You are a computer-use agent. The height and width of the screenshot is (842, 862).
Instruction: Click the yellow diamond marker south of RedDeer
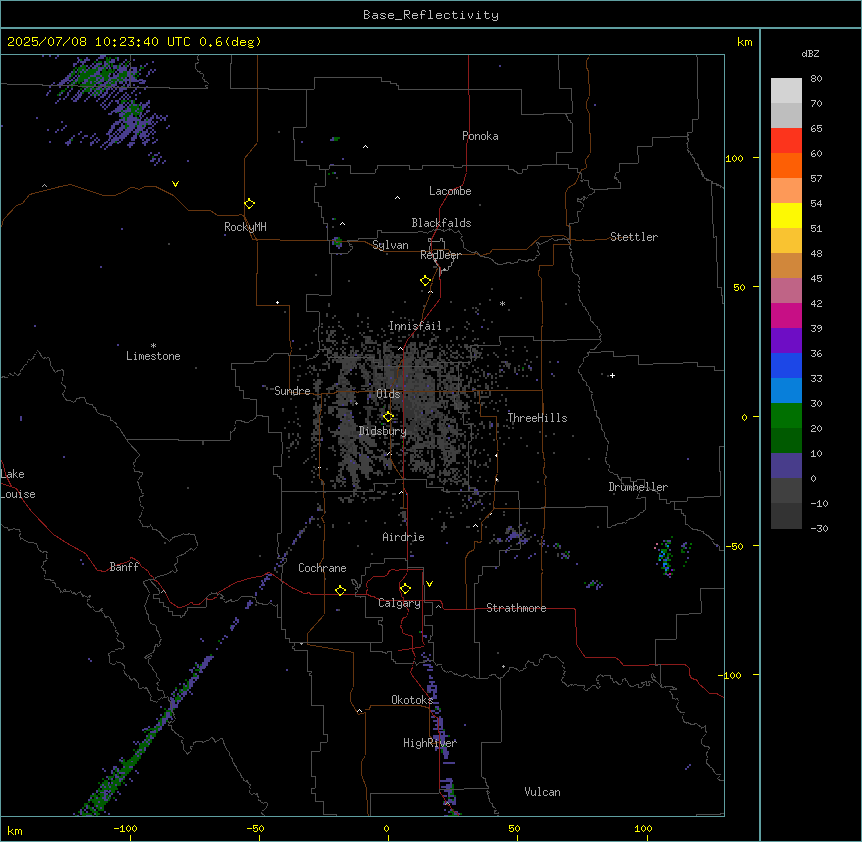[x=426, y=281]
